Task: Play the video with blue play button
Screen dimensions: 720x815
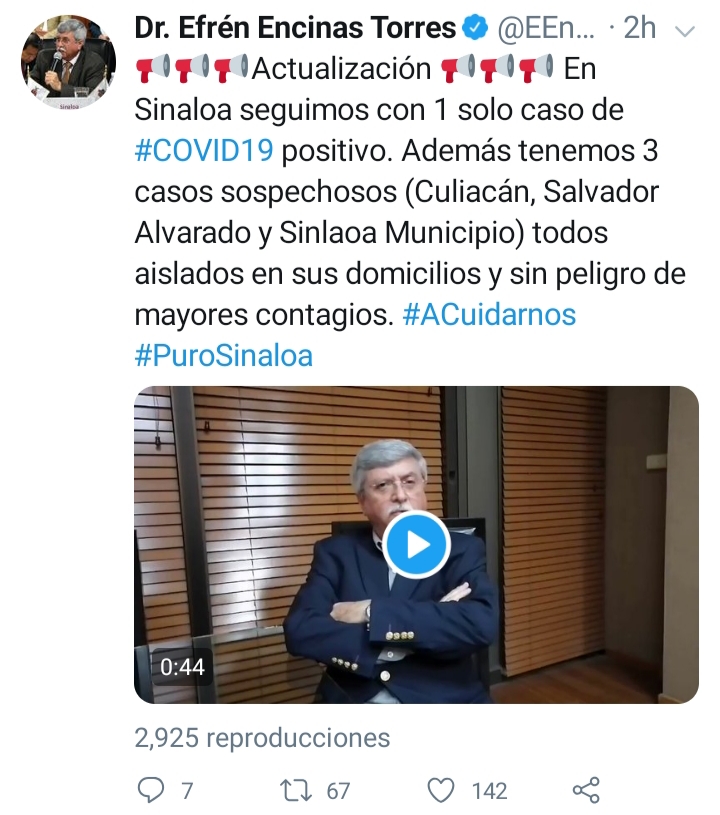Action: 416,545
